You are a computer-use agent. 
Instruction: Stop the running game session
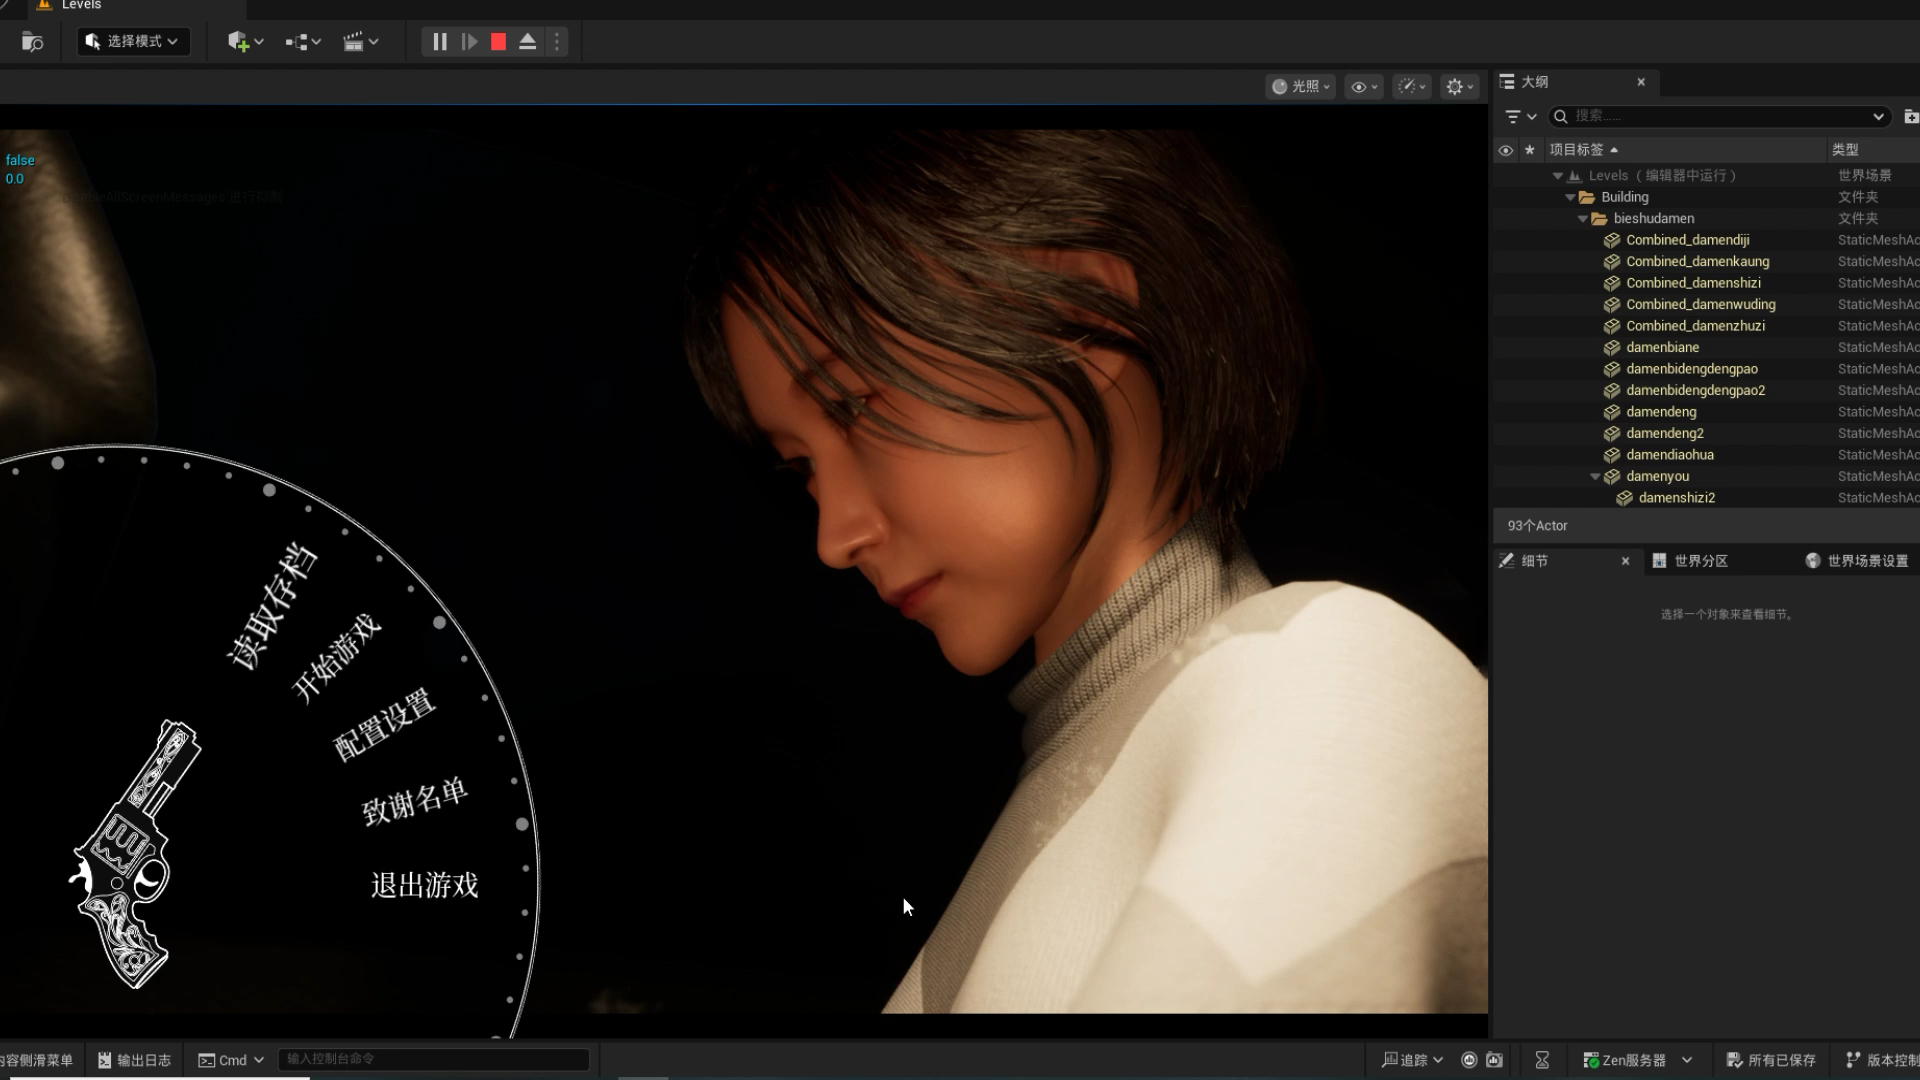pos(498,42)
